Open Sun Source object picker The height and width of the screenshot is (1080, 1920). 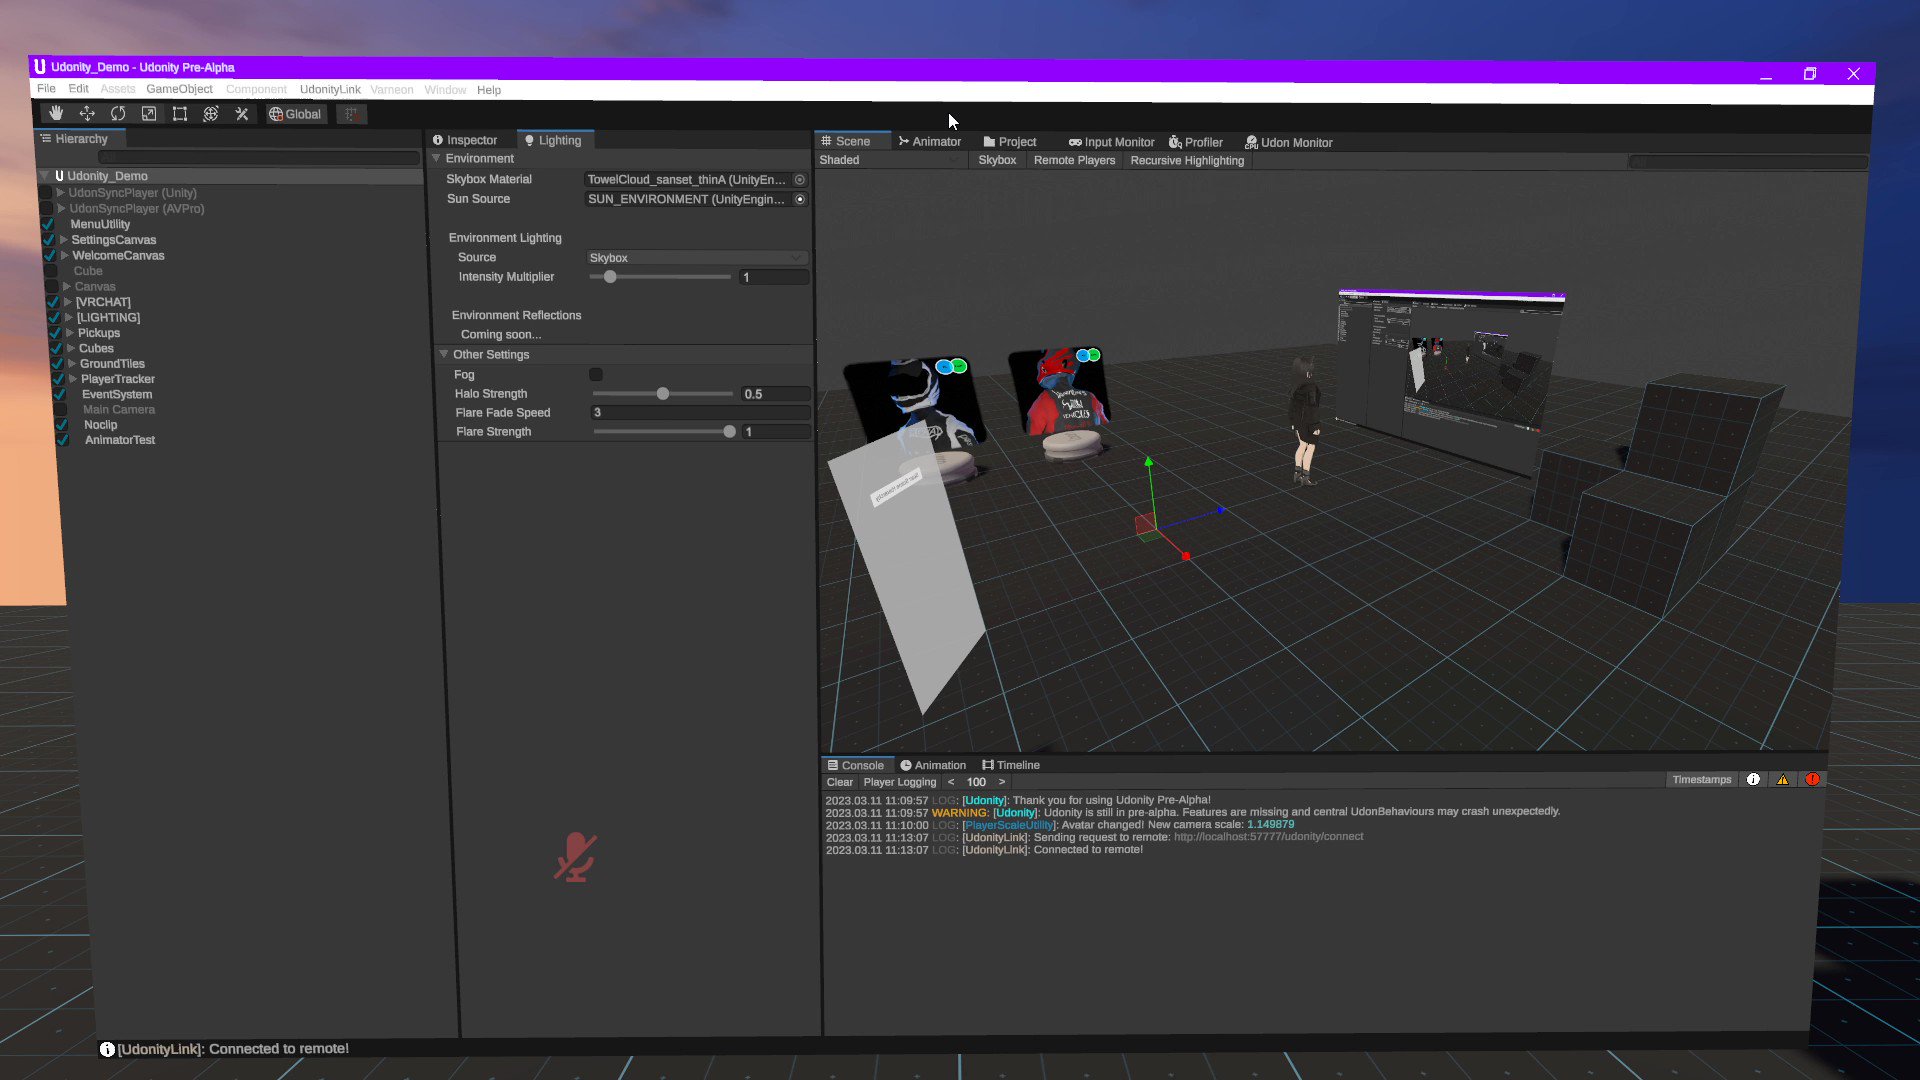tap(800, 199)
